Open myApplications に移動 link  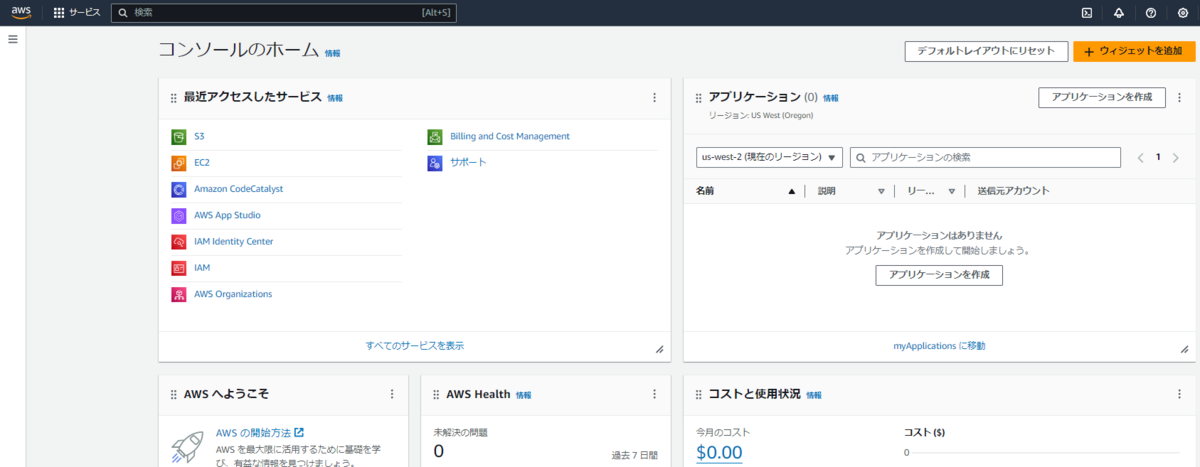939,345
